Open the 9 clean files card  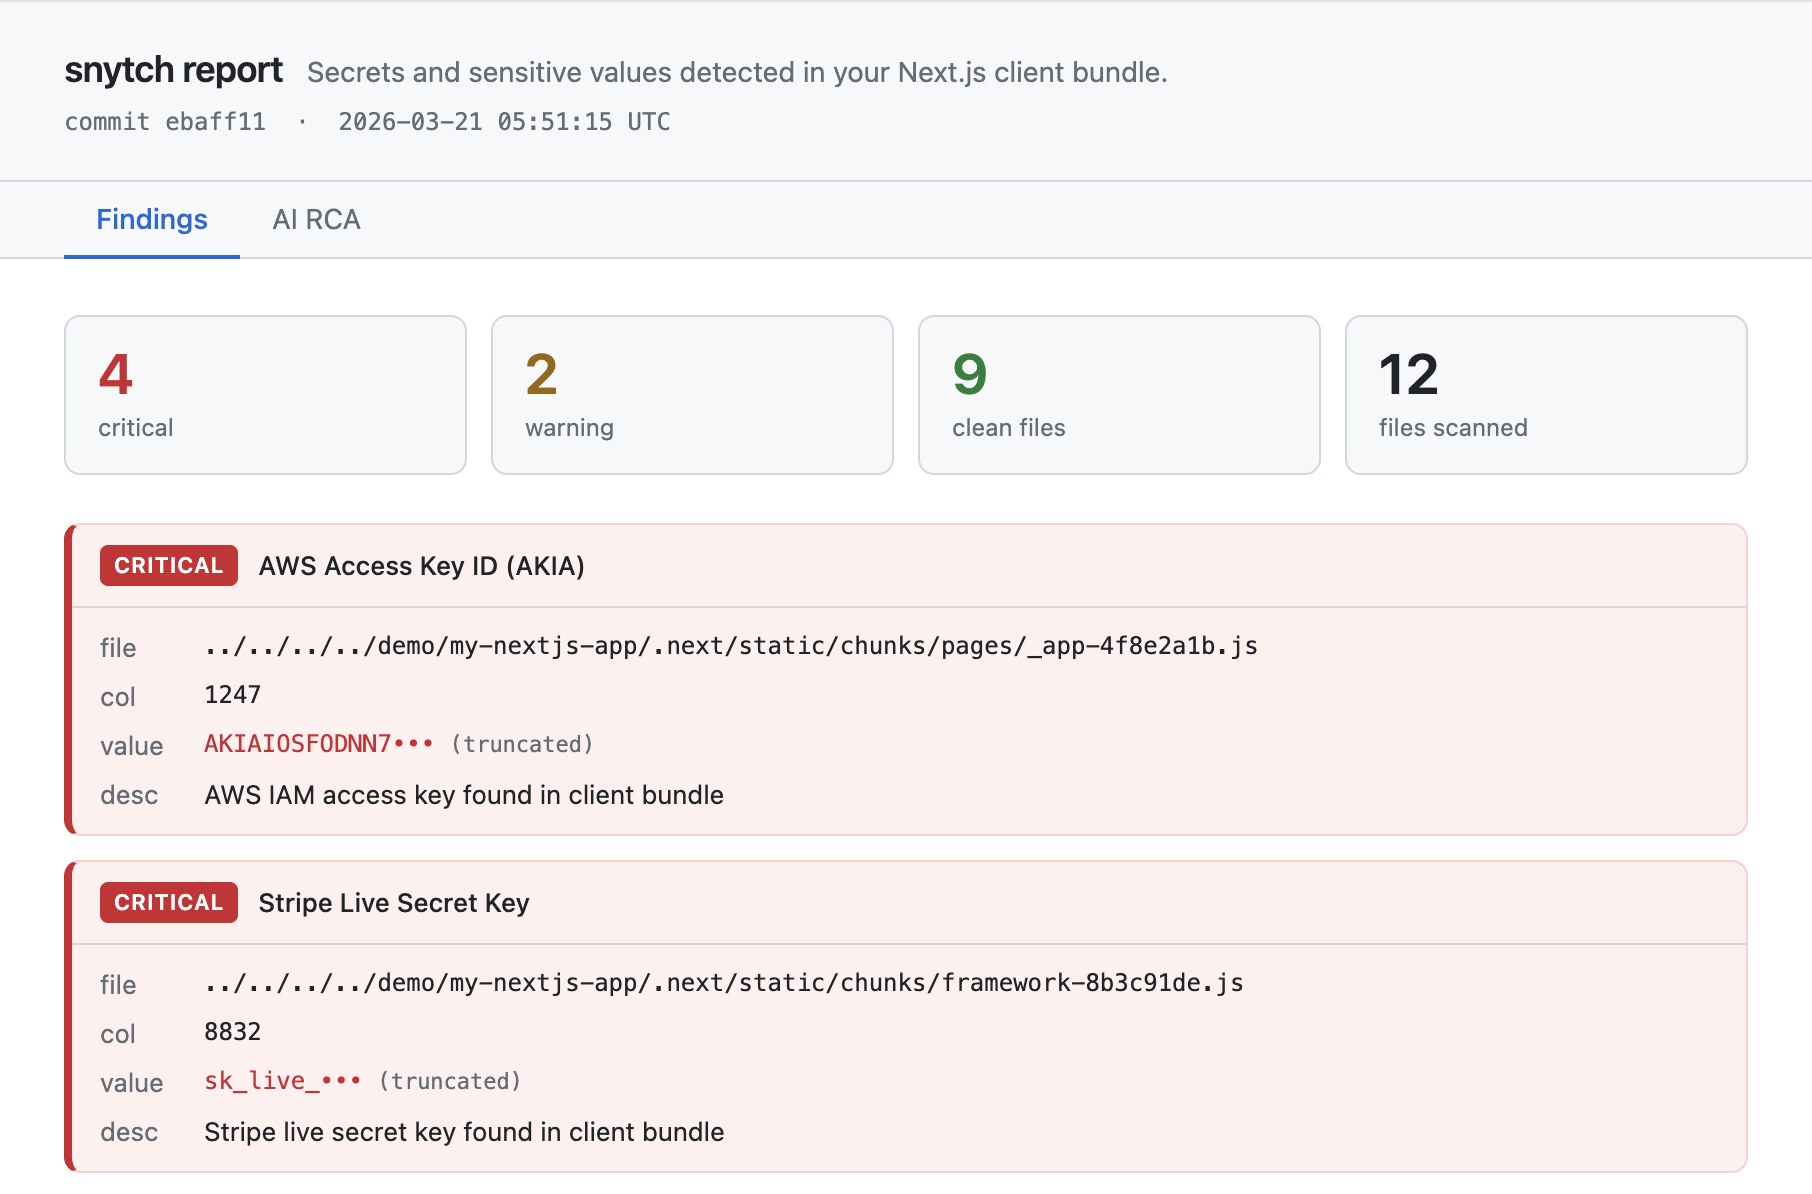pos(1118,394)
